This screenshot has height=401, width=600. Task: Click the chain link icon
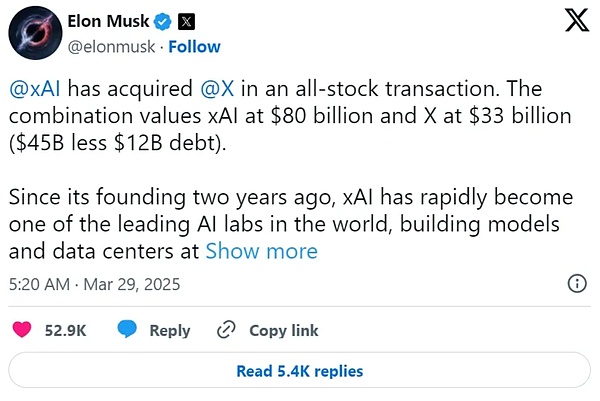point(226,329)
